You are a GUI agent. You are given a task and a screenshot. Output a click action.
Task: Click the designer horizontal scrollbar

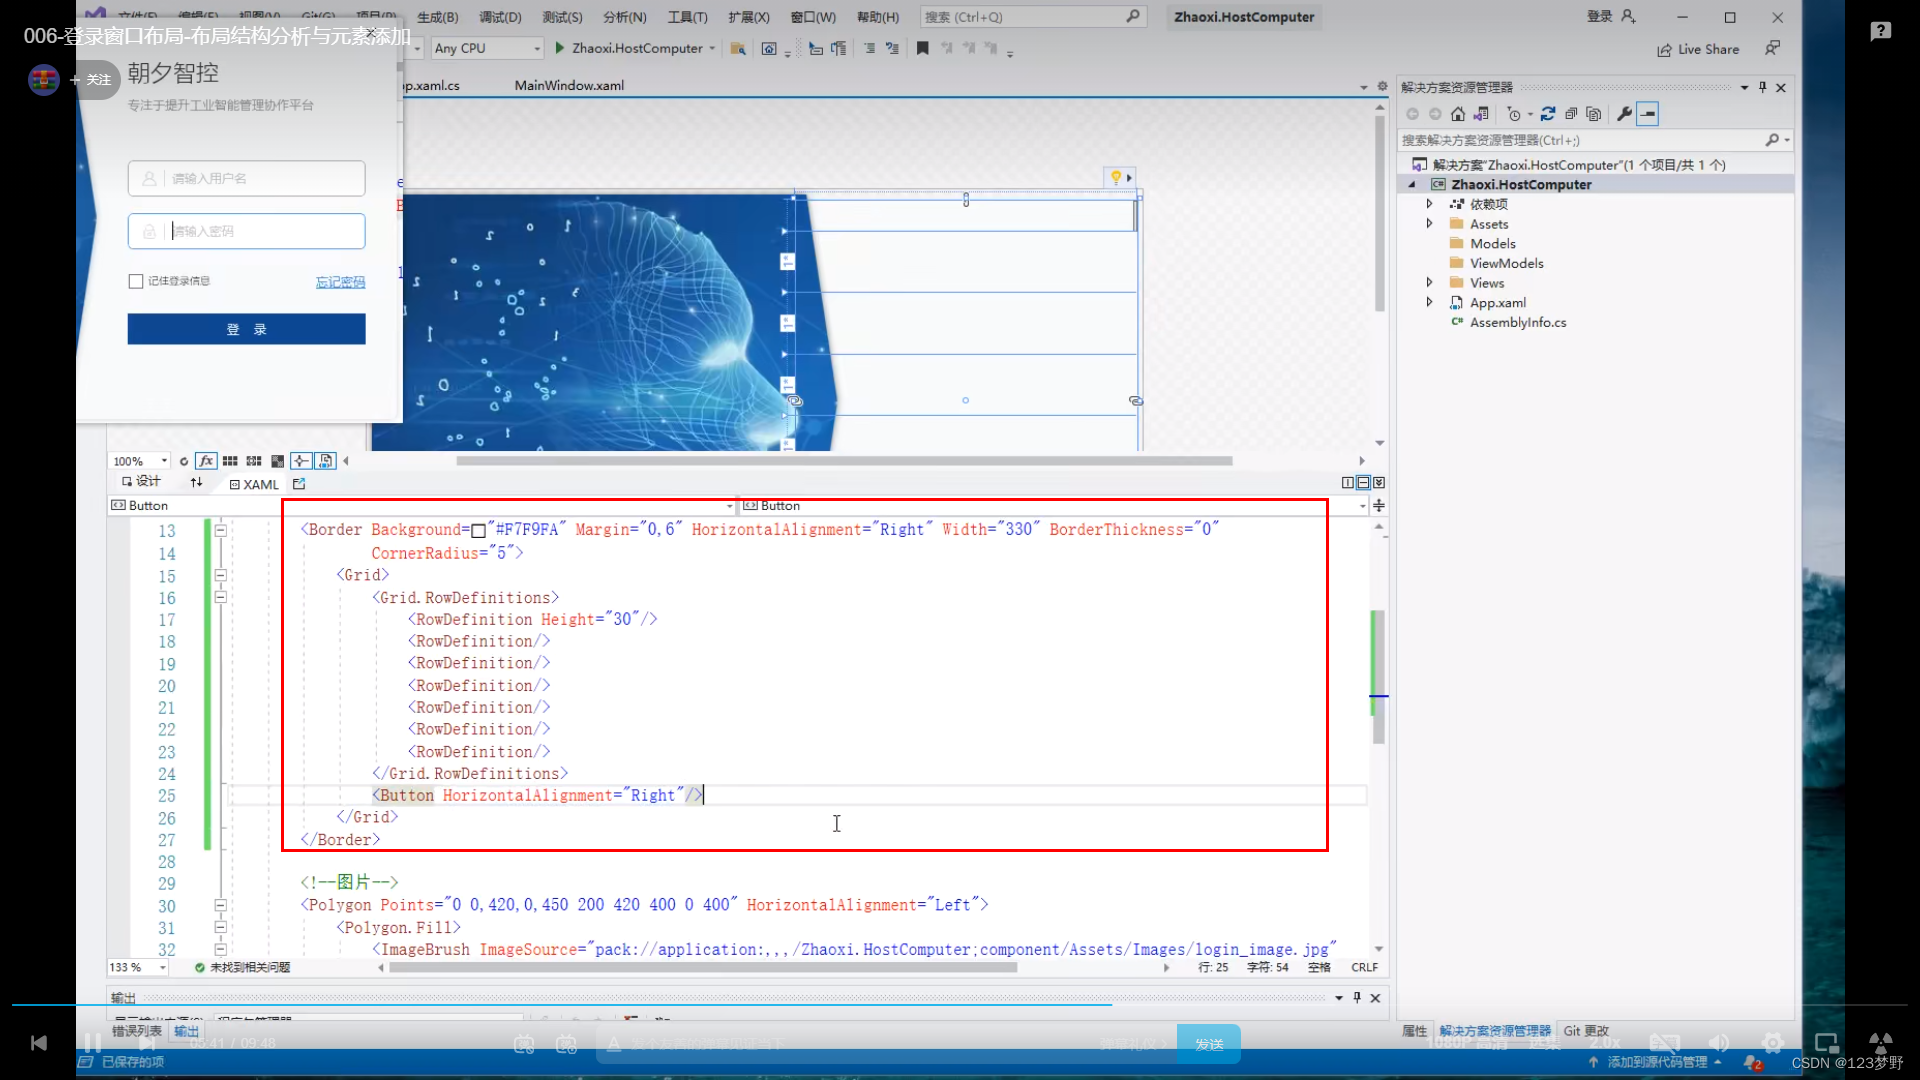pyautogui.click(x=844, y=461)
